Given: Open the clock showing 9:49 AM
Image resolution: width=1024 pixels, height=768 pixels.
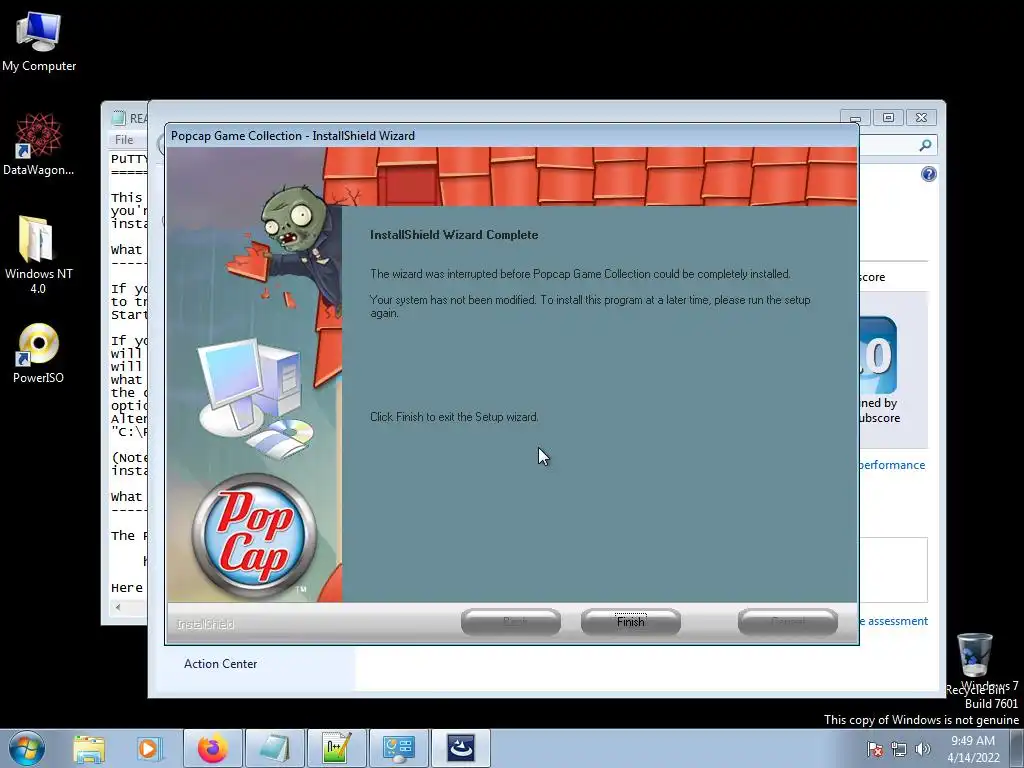Looking at the screenshot, I should pyautogui.click(x=973, y=749).
